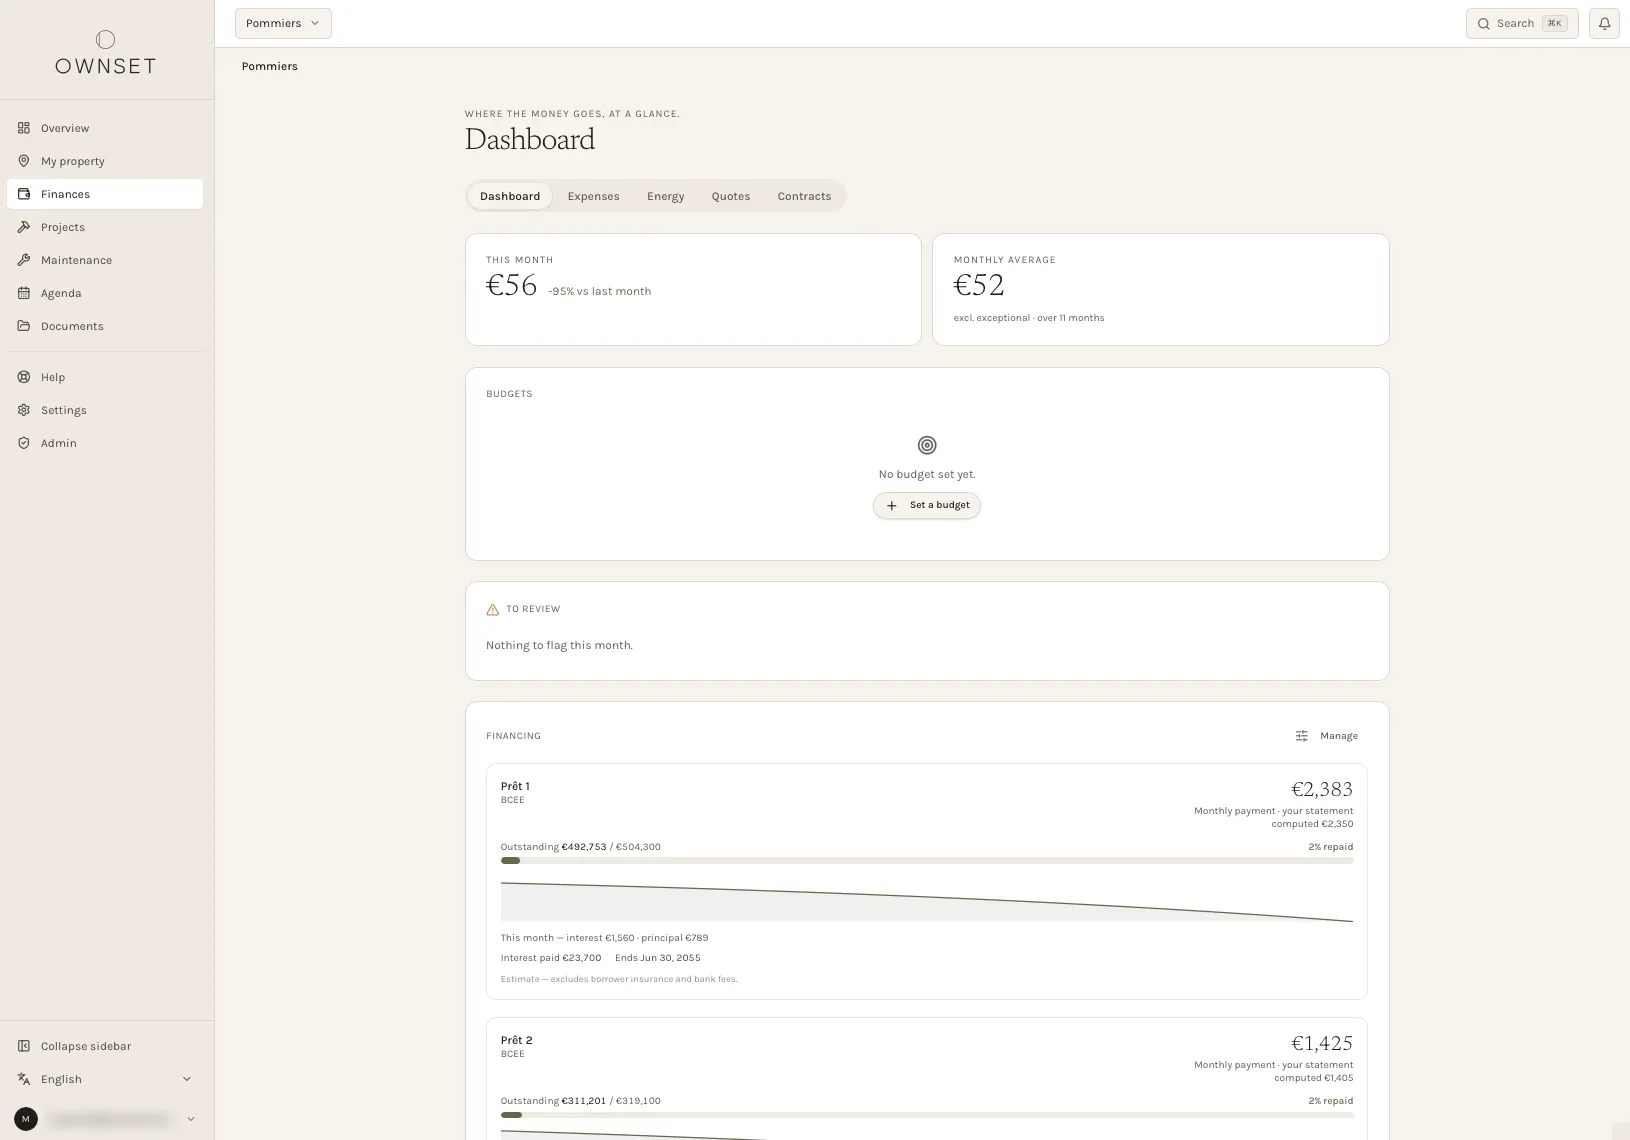Screen dimensions: 1630x1140
Task: Expand the English language selector chevron
Action: click(187, 1079)
